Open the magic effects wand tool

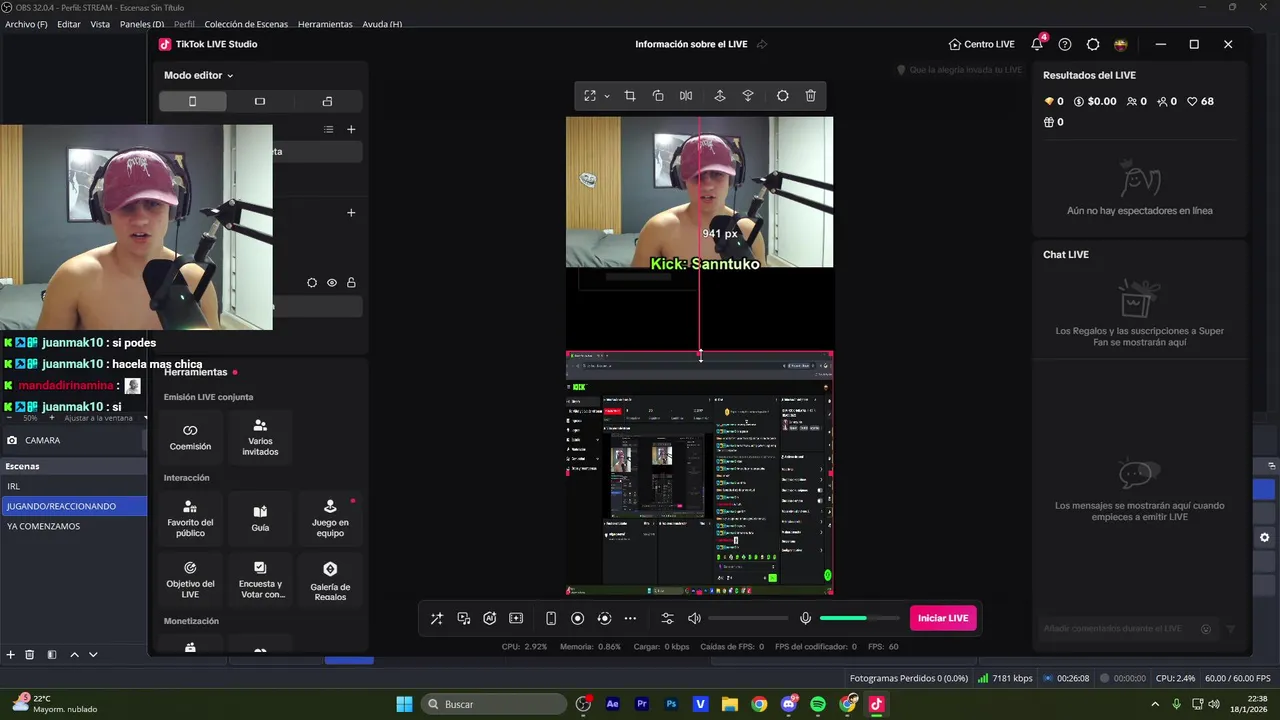click(436, 618)
